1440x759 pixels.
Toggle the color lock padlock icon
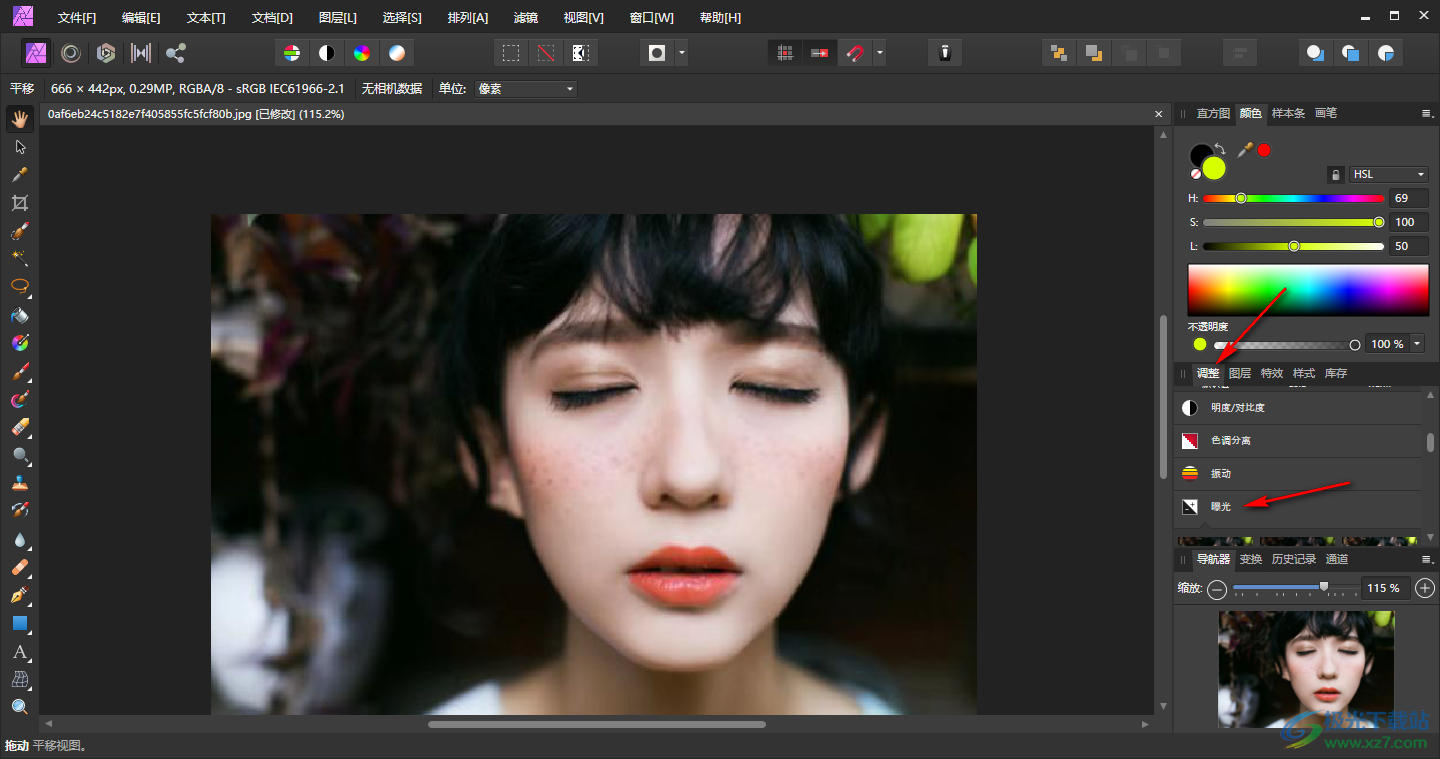[1335, 174]
